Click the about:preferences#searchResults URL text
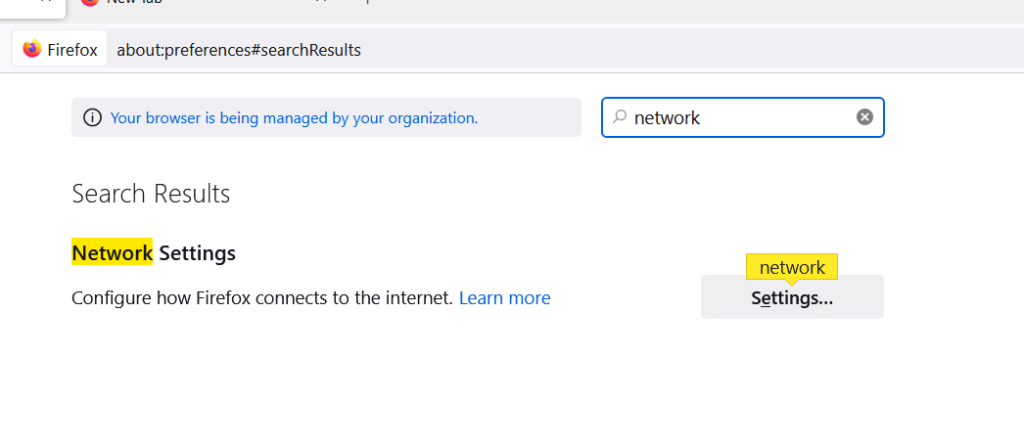Image resolution: width=1024 pixels, height=447 pixels. [238, 50]
